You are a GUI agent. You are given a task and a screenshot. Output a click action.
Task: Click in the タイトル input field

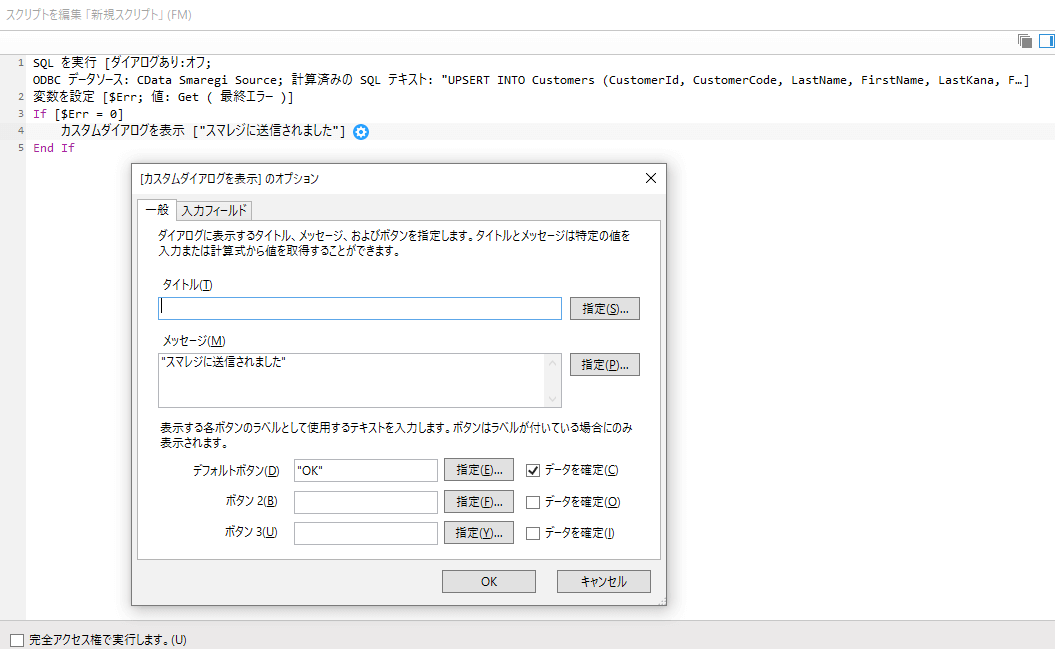[360, 309]
